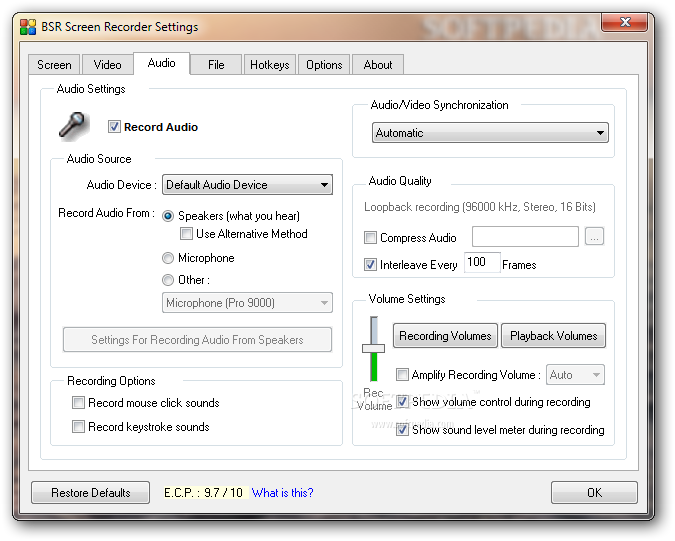Select the Speakers (what you hear) radio button
Viewport: 675px width, 541px height.
point(168,216)
